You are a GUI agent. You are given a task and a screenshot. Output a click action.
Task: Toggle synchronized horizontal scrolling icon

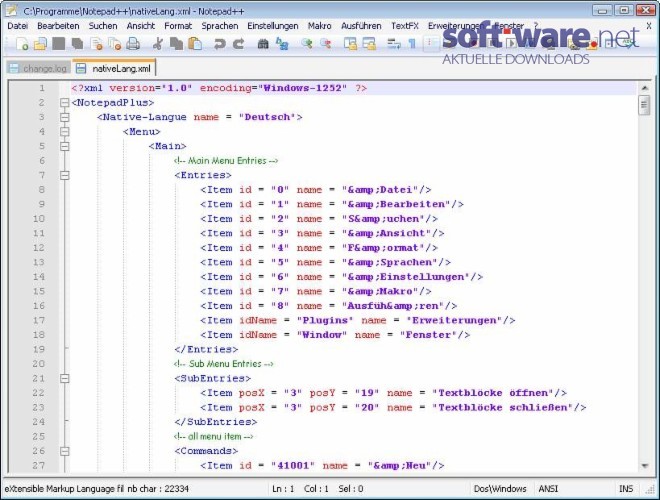[x=369, y=44]
